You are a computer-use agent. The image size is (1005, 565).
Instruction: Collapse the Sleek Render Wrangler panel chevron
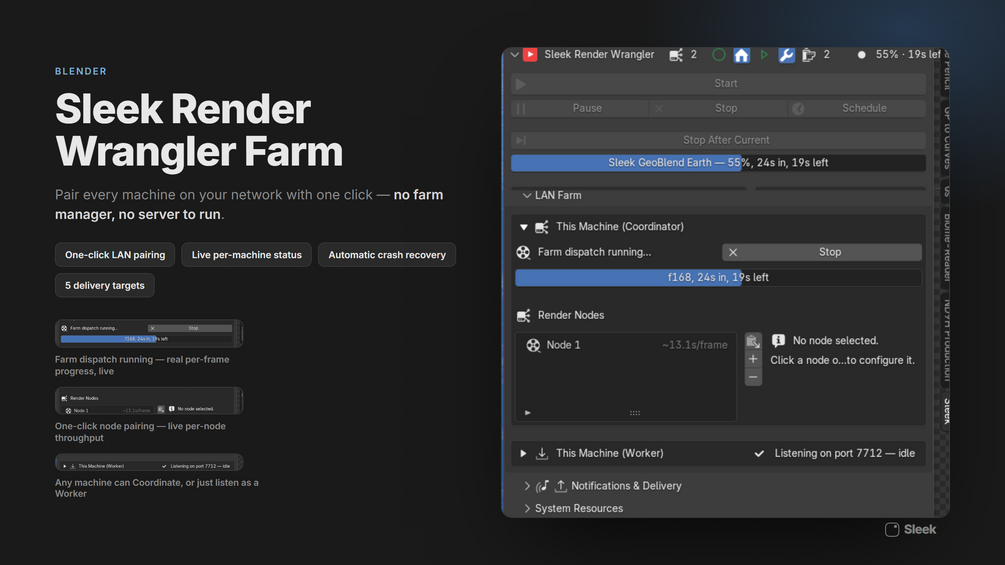point(515,55)
